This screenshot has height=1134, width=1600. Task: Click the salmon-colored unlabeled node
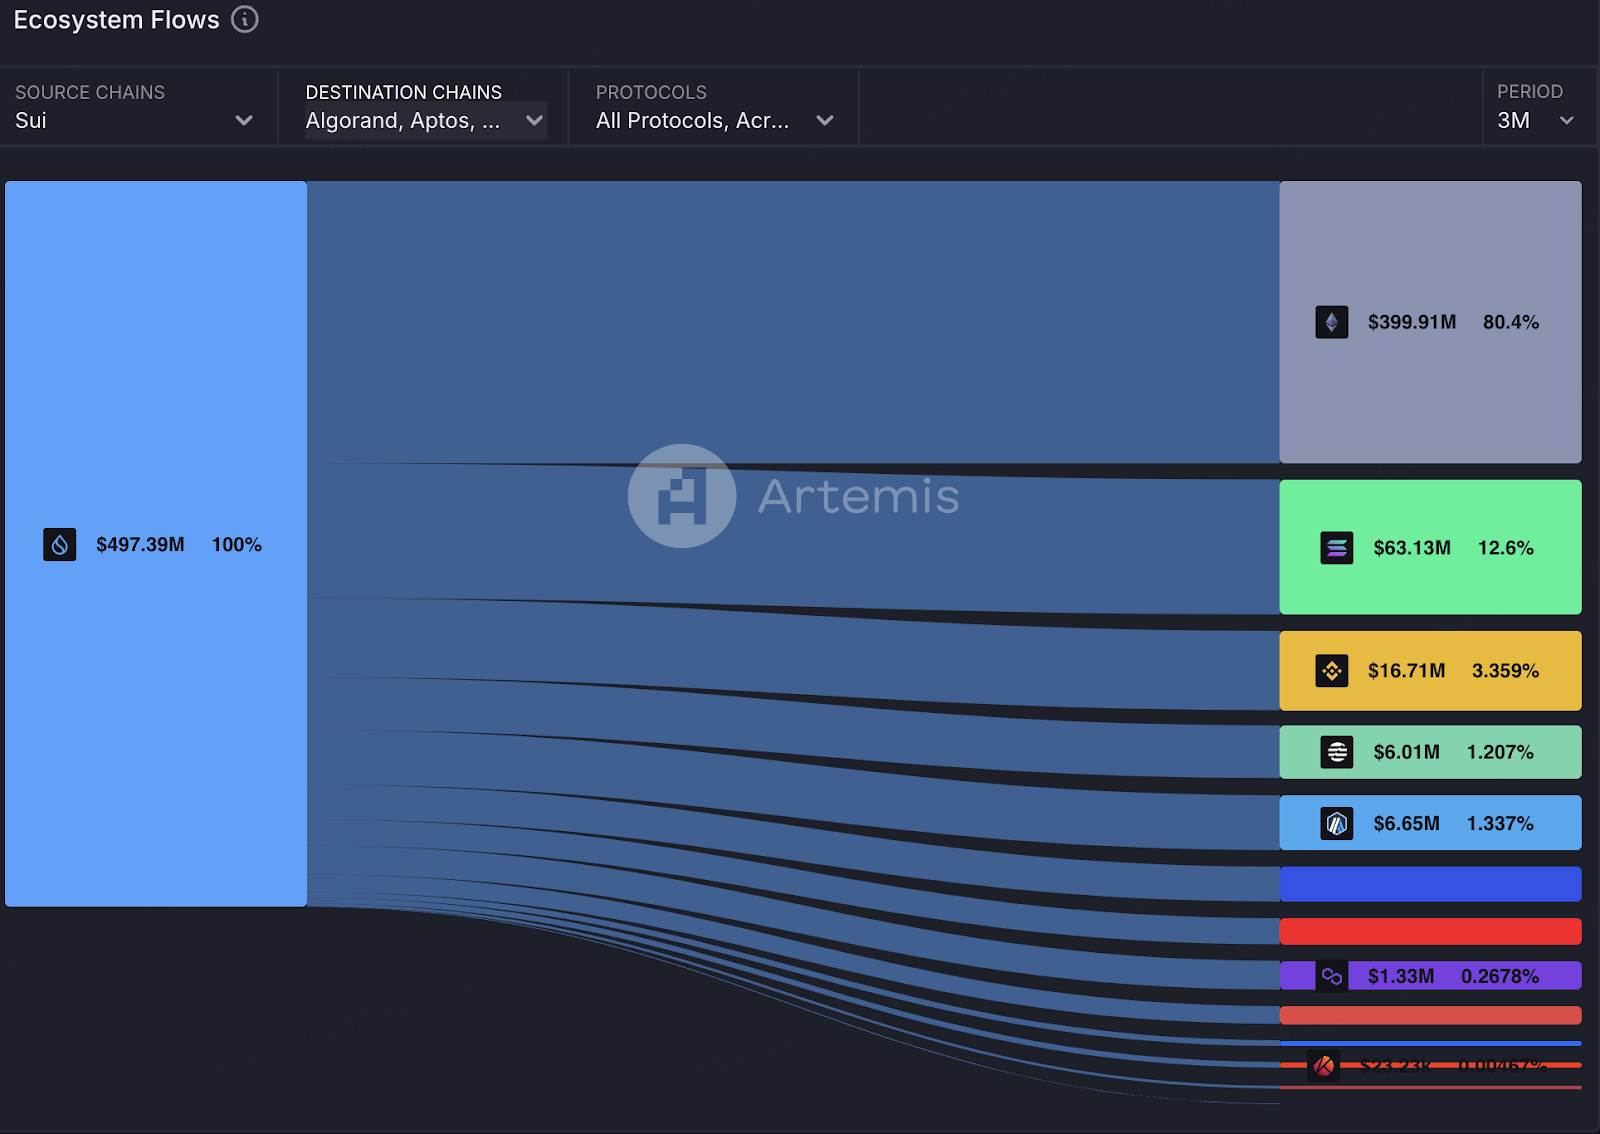click(x=1431, y=1015)
